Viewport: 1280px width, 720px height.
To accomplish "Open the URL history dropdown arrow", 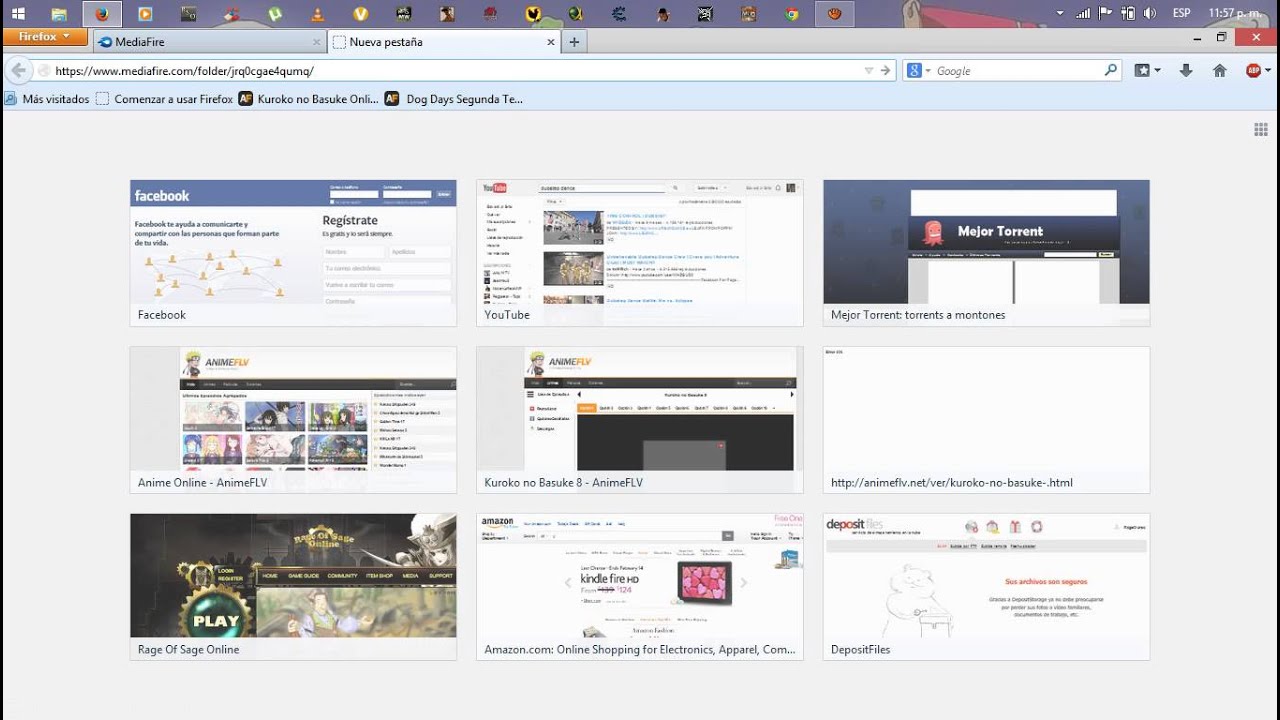I will coord(868,71).
